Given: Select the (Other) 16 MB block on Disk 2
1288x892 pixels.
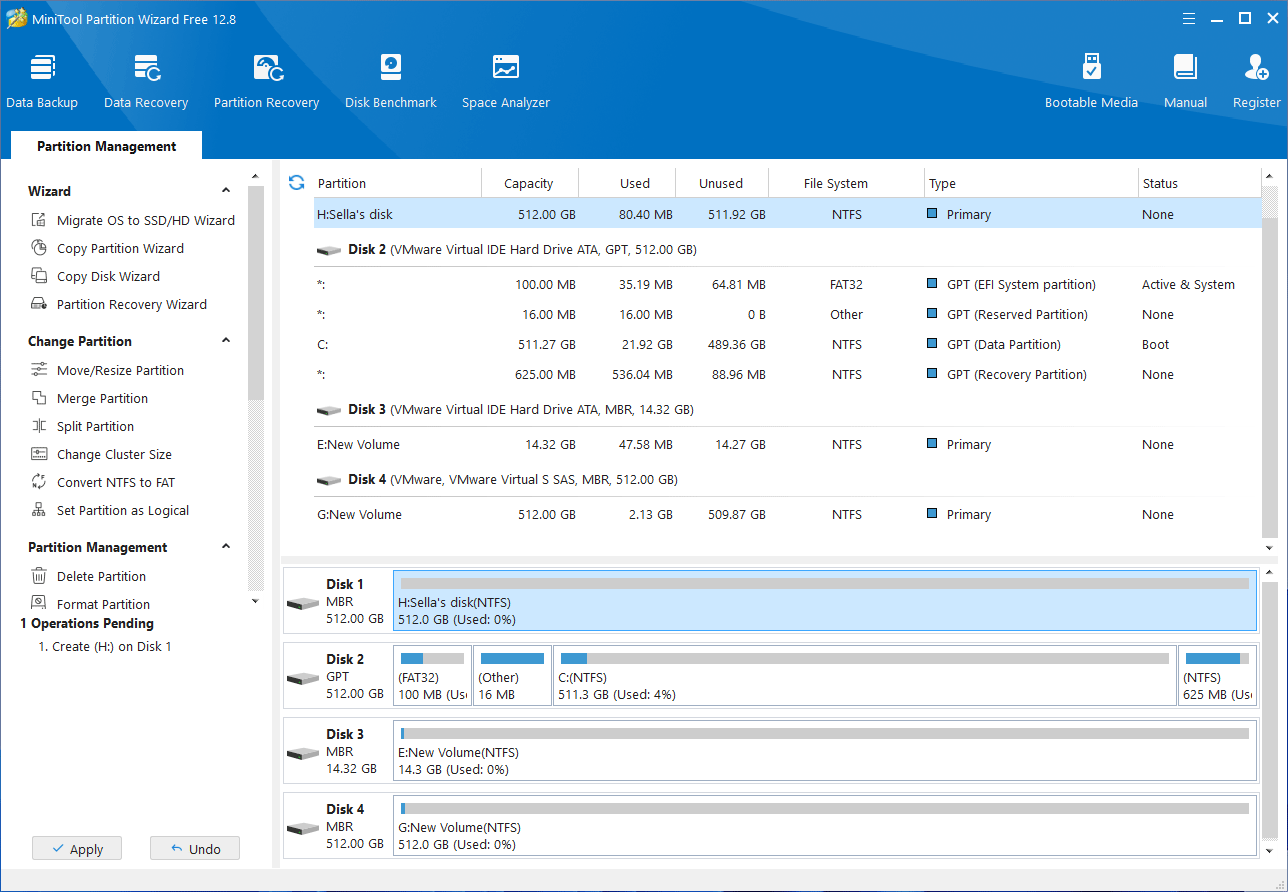Looking at the screenshot, I should coord(512,676).
